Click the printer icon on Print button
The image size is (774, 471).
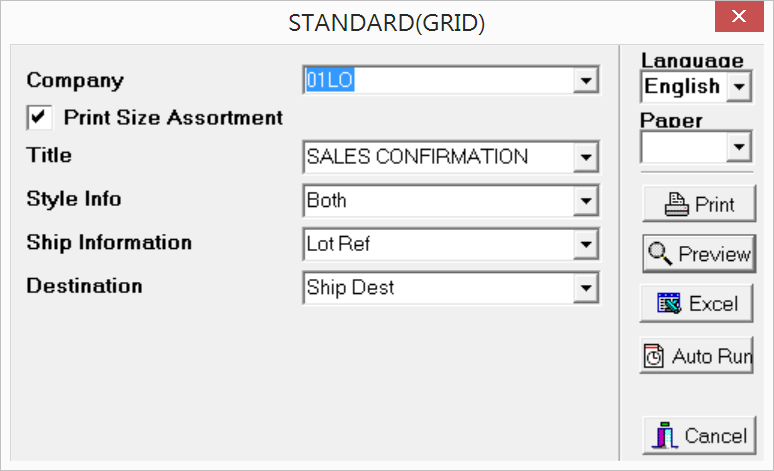pos(677,204)
